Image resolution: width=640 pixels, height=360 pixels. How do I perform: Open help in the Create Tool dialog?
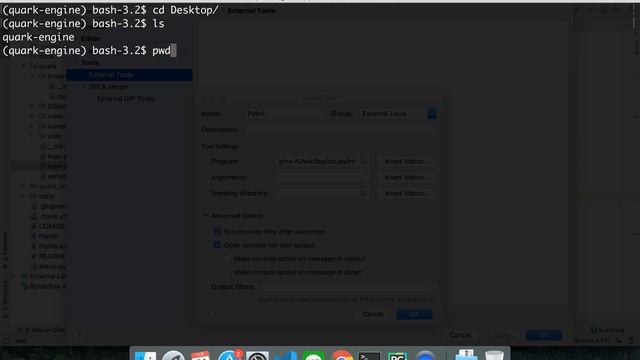coord(209,314)
